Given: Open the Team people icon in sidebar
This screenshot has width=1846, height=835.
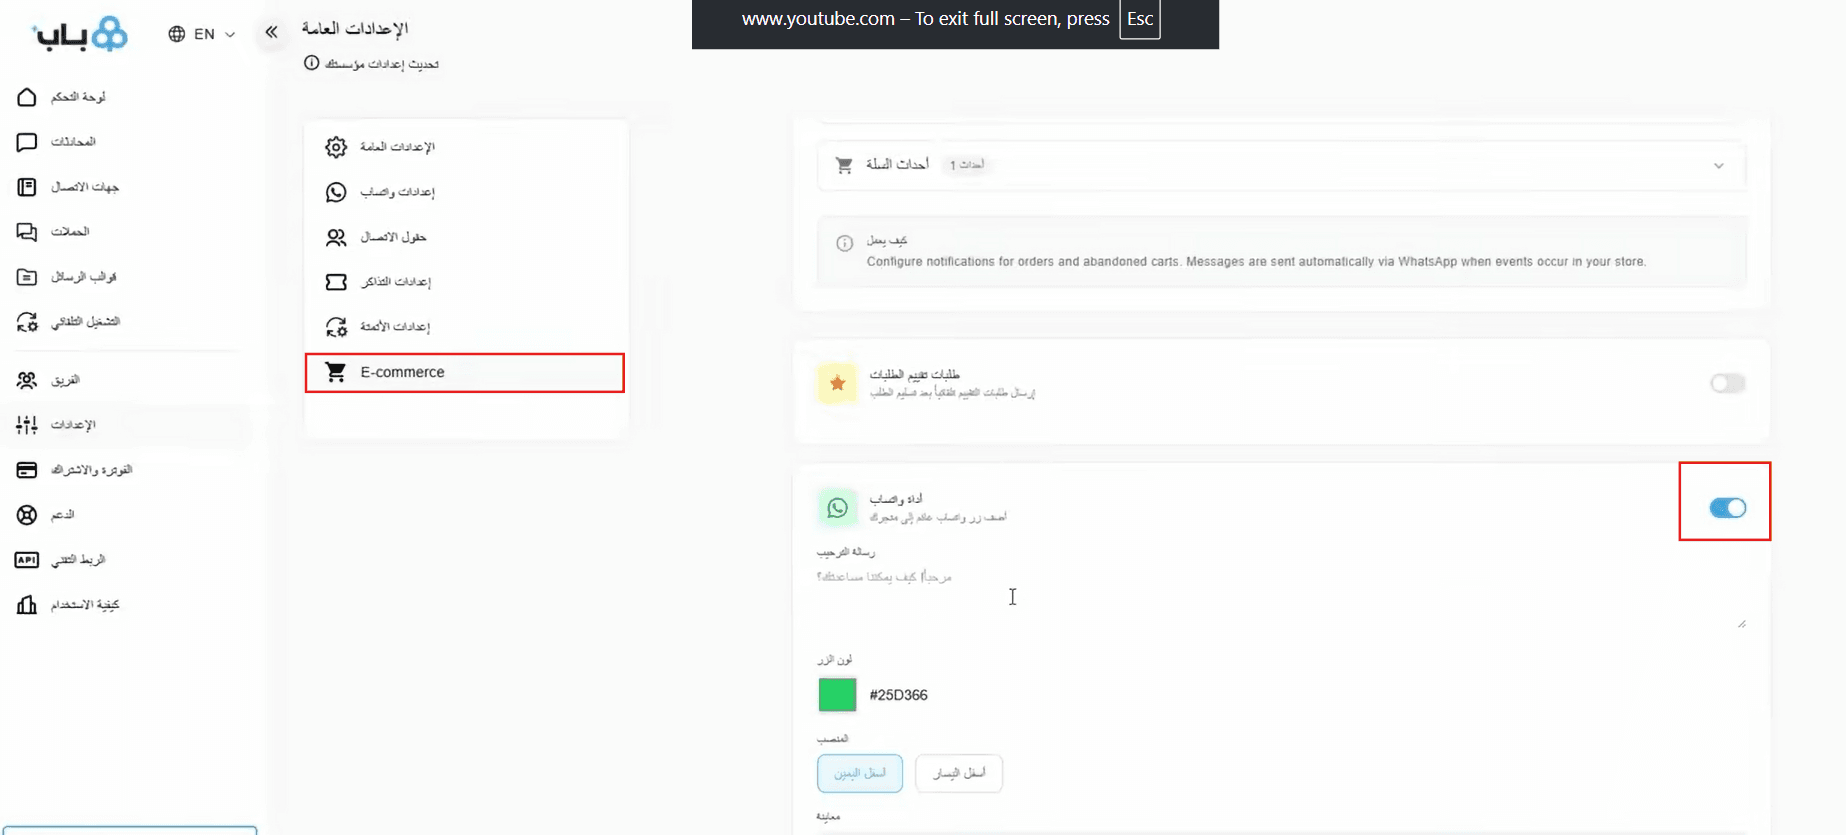Looking at the screenshot, I should 27,380.
